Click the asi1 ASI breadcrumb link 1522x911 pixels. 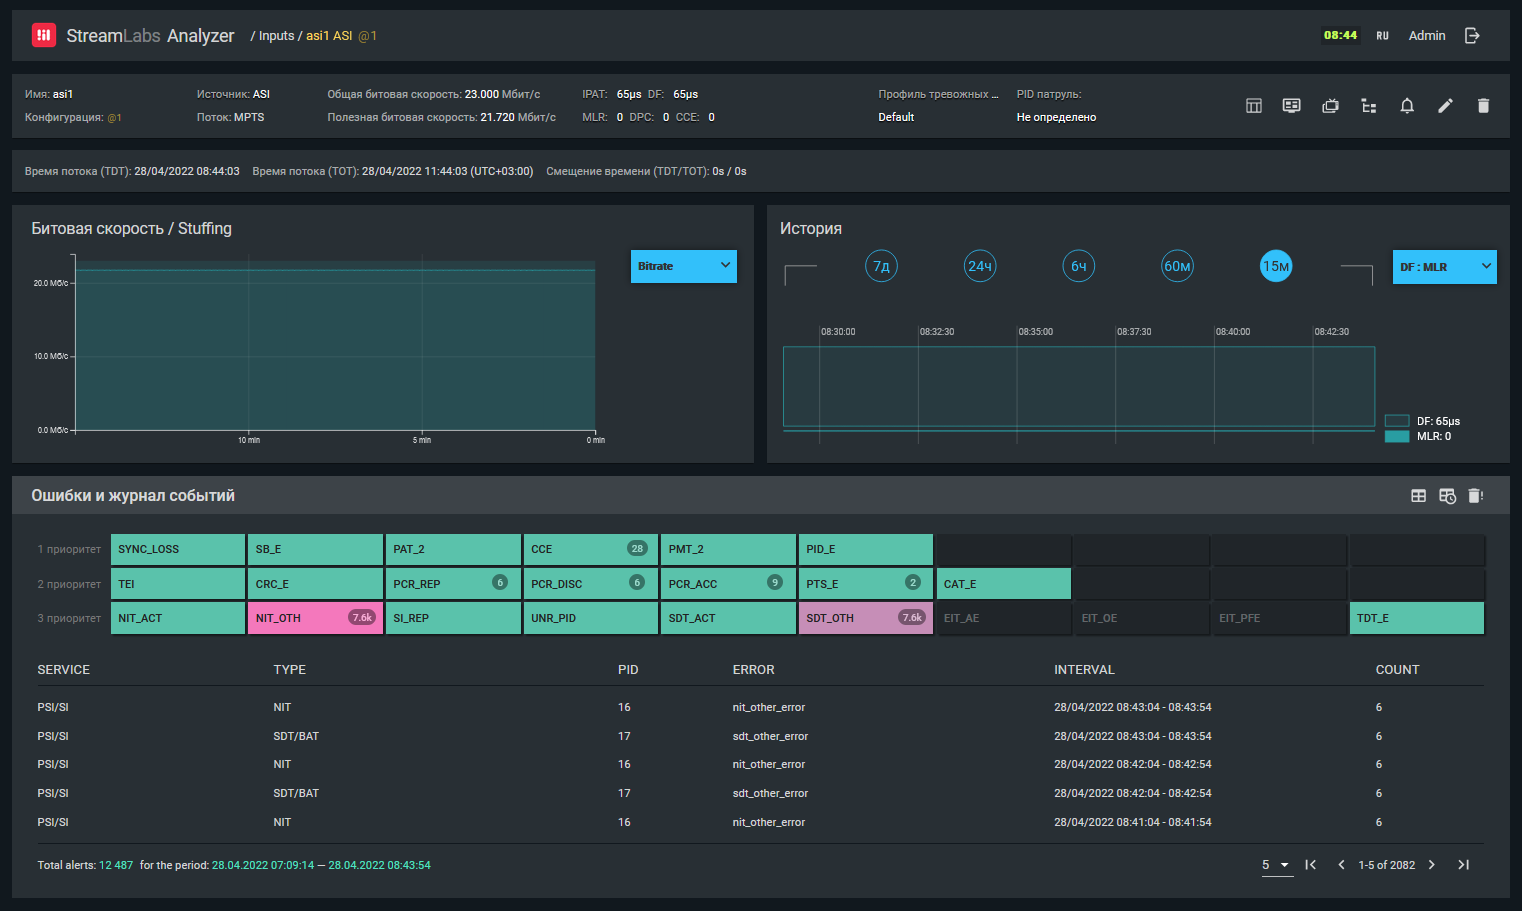point(329,36)
